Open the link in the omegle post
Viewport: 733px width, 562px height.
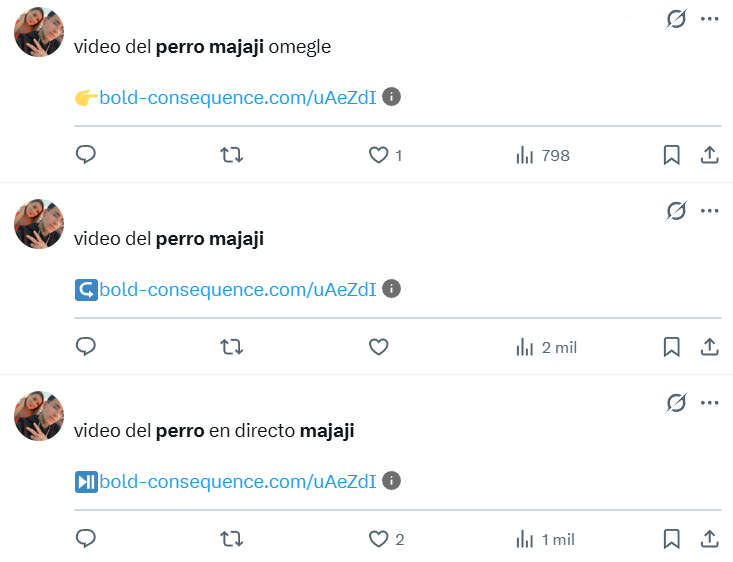click(x=238, y=97)
